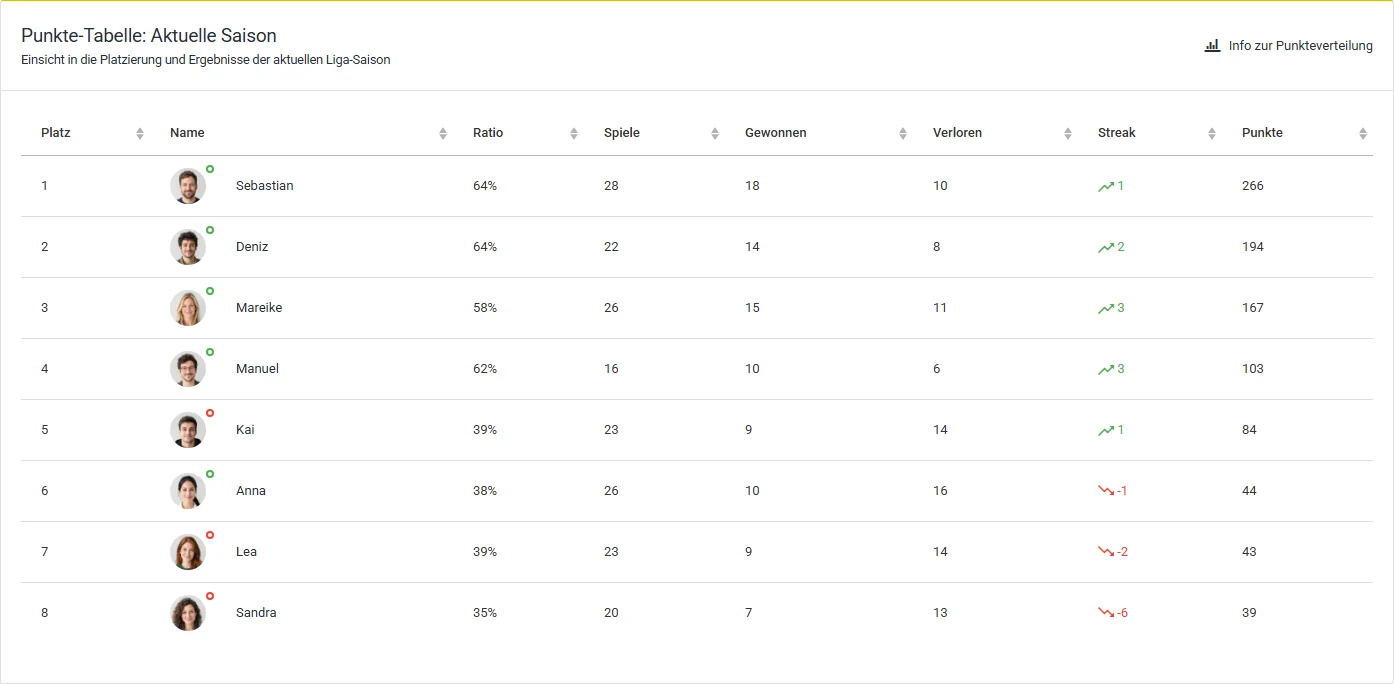Click the bar chart icon beside Info zur Punkteverteilung
The width and height of the screenshot is (1394, 684).
coord(1212,45)
